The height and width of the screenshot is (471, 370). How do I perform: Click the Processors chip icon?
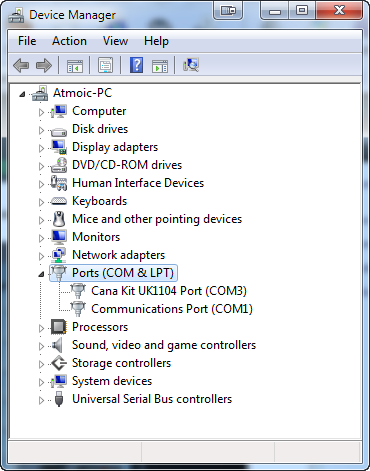coord(59,327)
